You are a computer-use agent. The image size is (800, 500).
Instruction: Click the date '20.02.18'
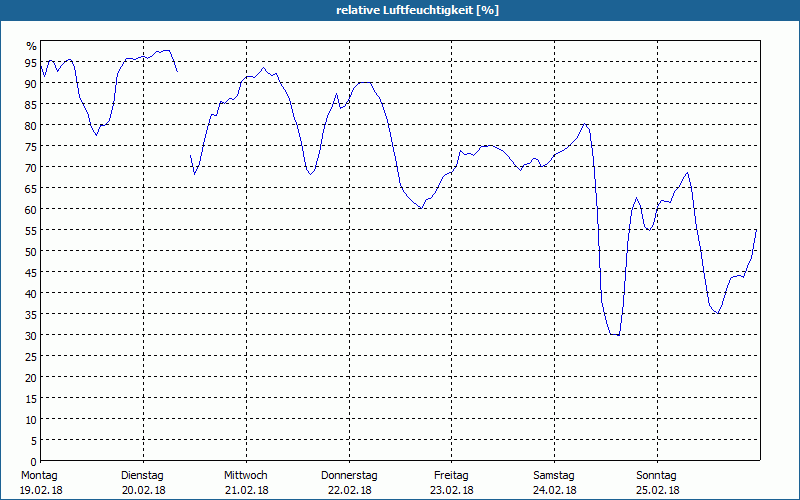tap(144, 491)
